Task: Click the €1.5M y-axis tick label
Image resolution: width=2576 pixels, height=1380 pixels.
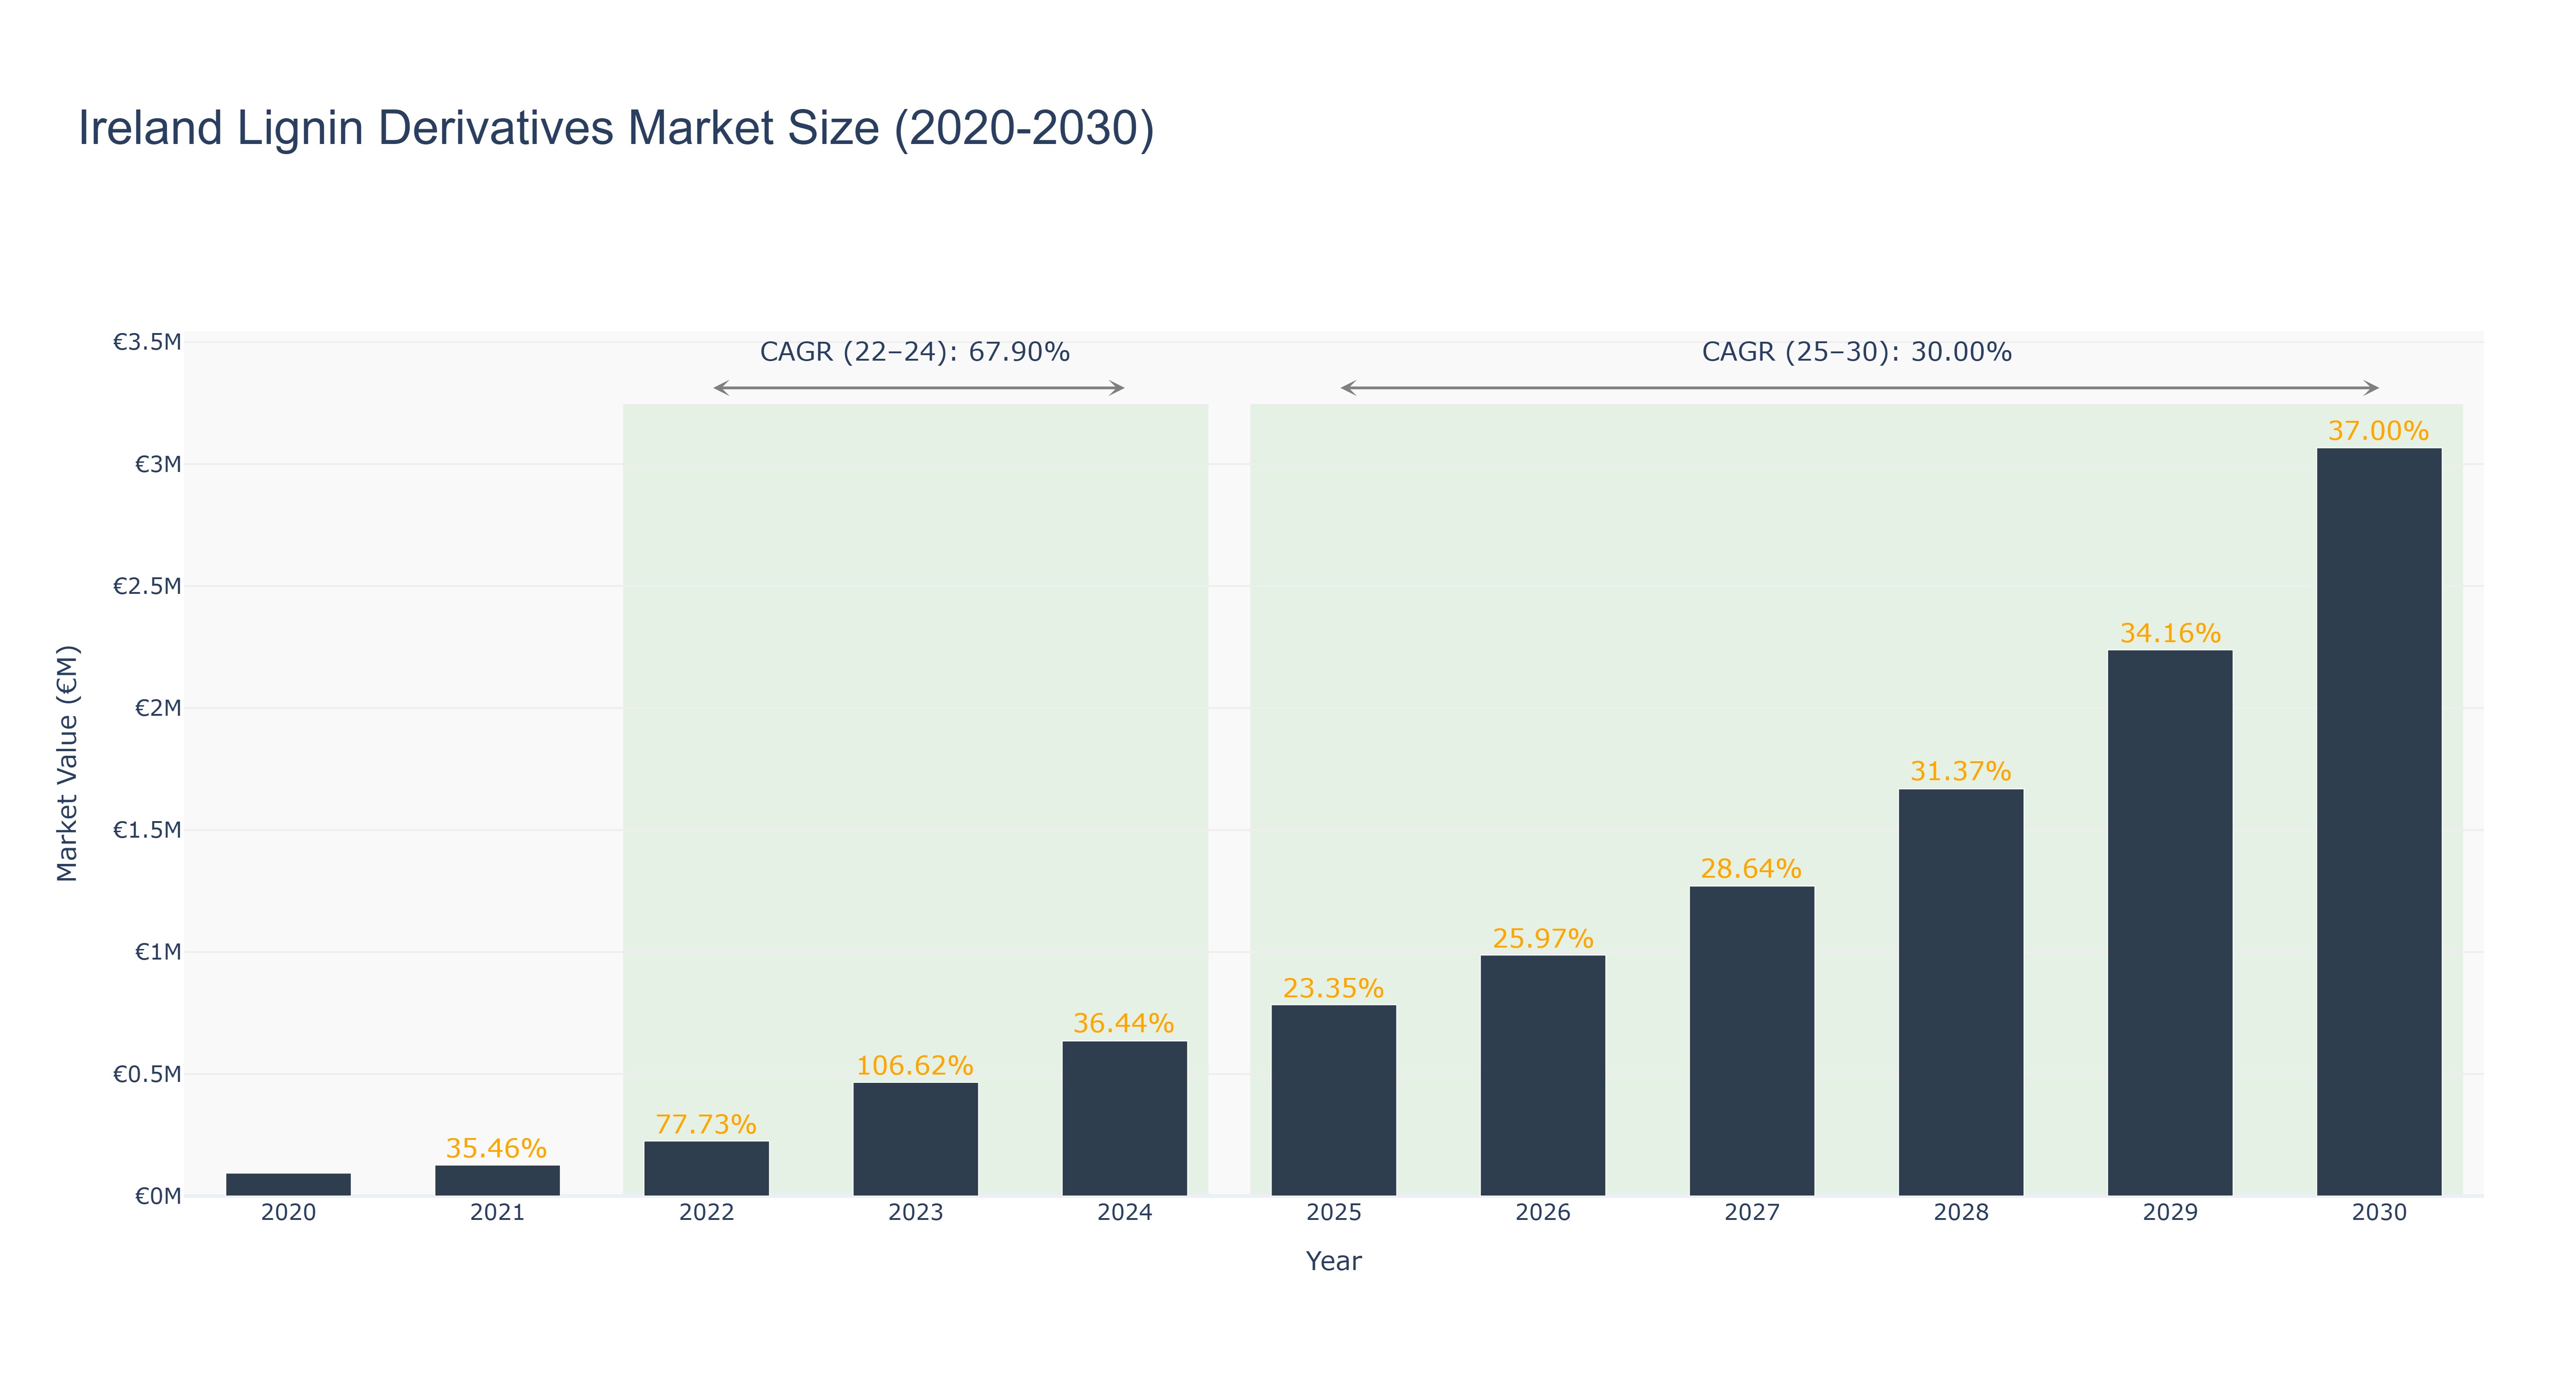Action: point(147,830)
